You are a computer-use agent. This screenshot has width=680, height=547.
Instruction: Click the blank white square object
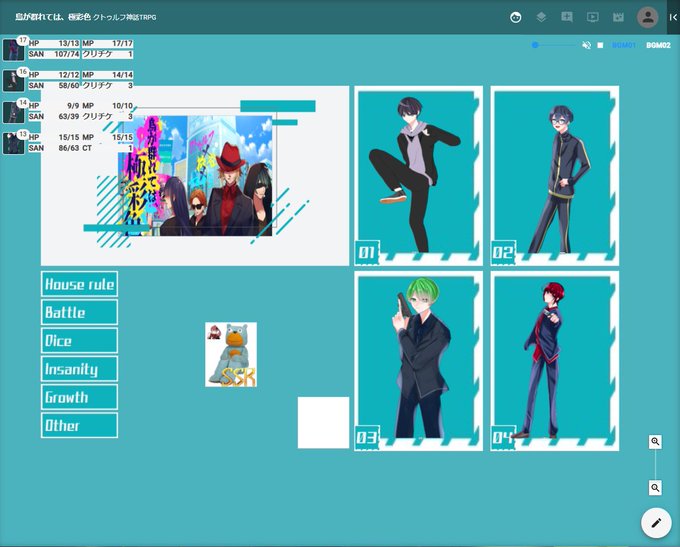323,422
